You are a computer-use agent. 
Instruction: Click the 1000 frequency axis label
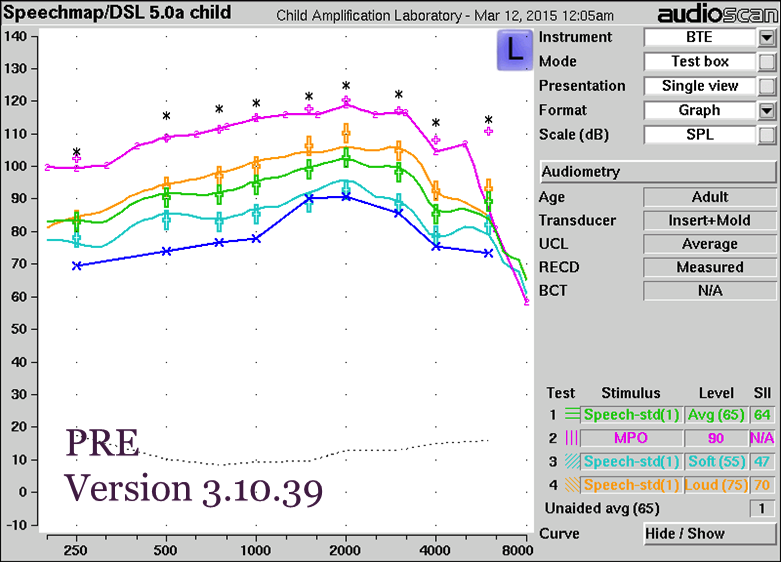tap(255, 551)
